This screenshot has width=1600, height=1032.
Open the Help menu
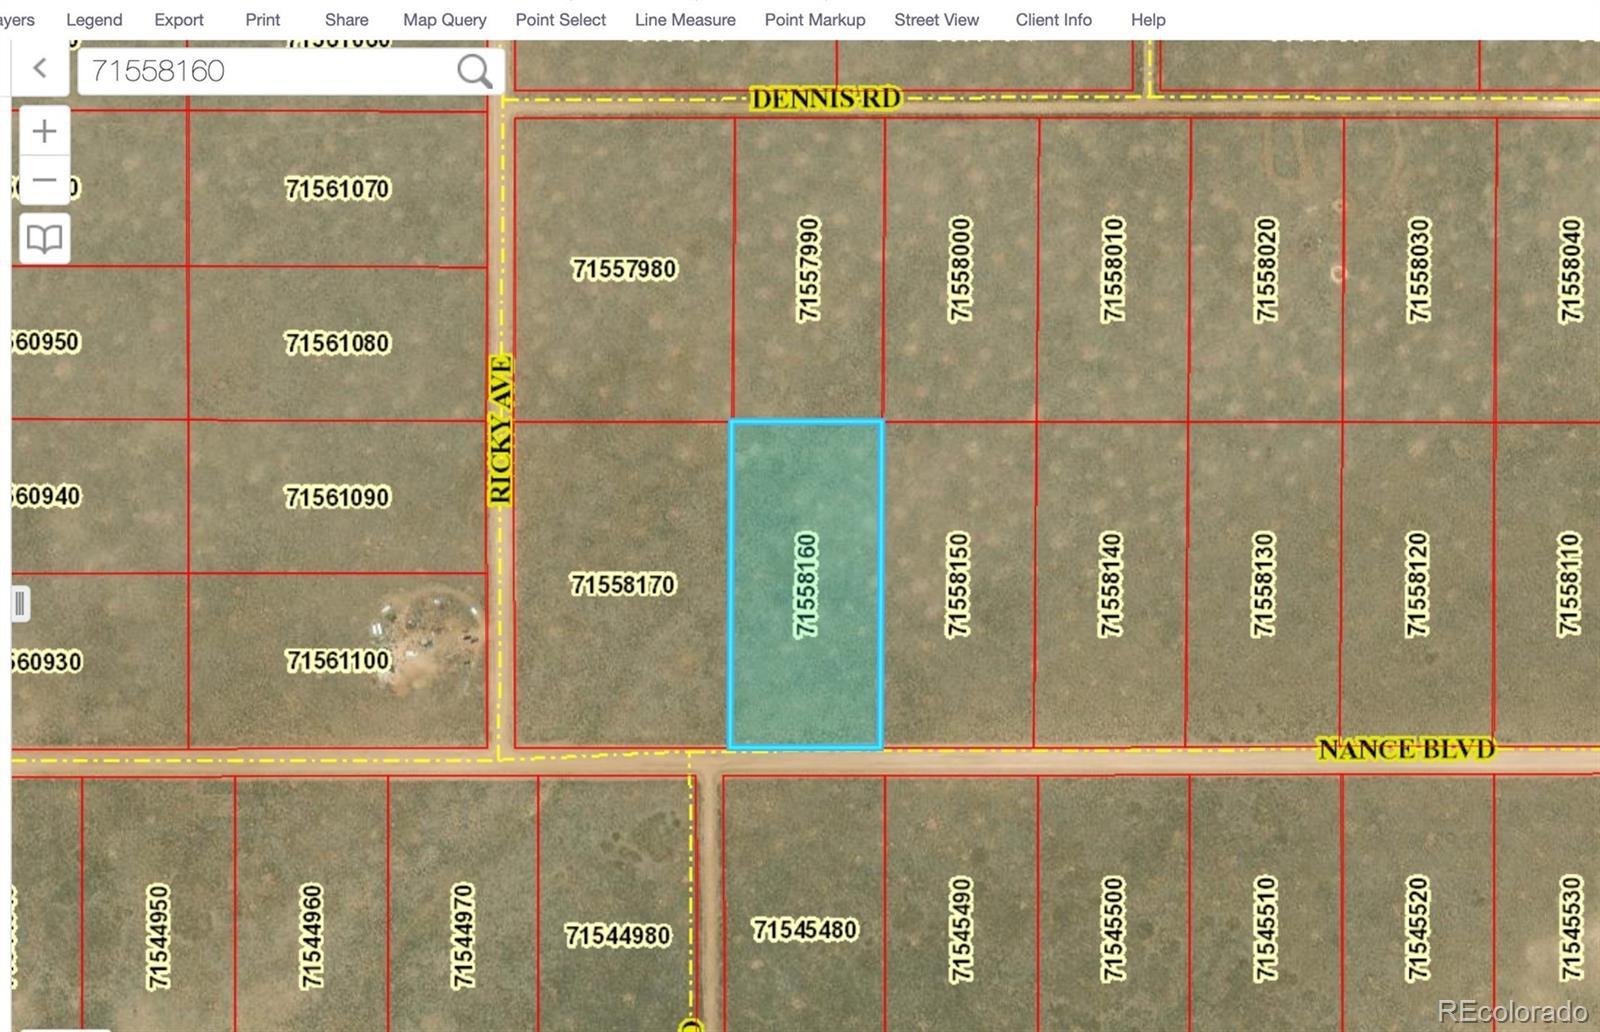pyautogui.click(x=1148, y=19)
